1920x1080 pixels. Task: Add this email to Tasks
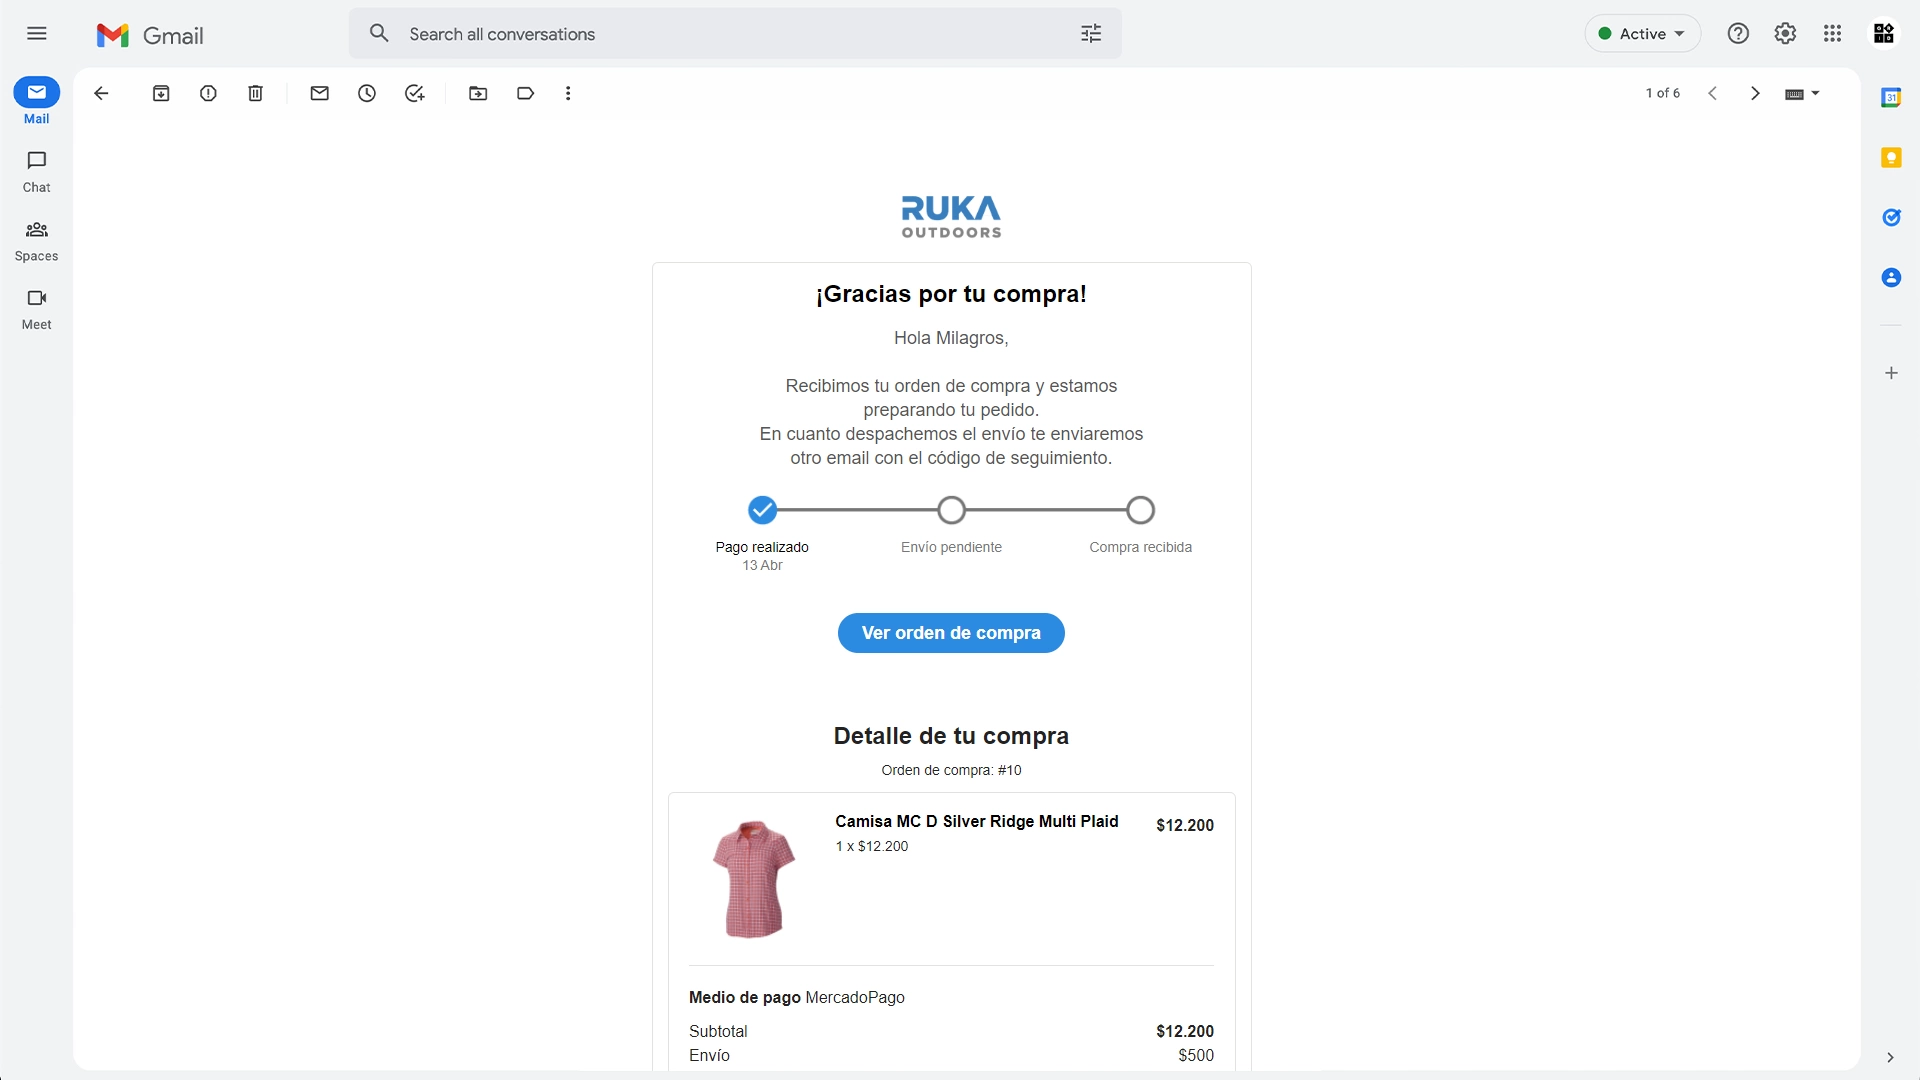[415, 93]
